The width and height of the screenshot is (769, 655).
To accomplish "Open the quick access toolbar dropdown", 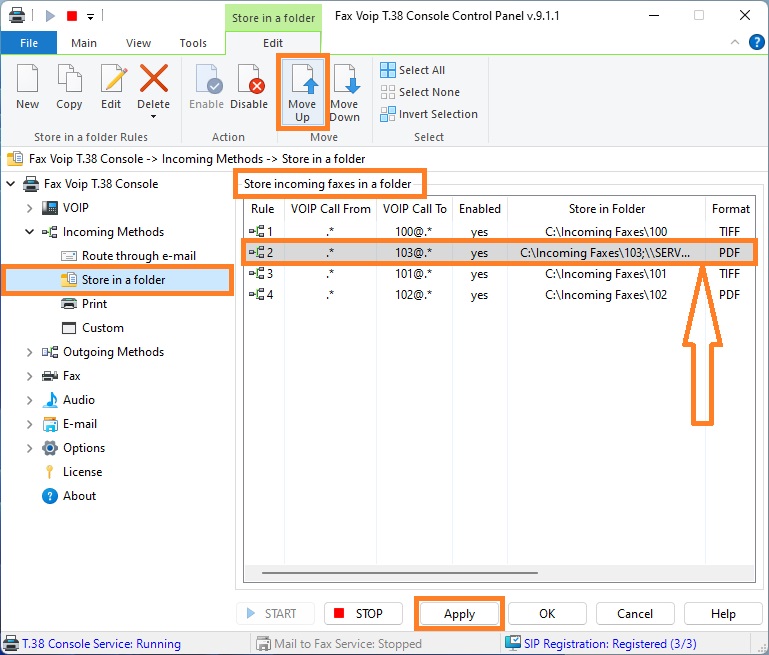I will point(90,17).
